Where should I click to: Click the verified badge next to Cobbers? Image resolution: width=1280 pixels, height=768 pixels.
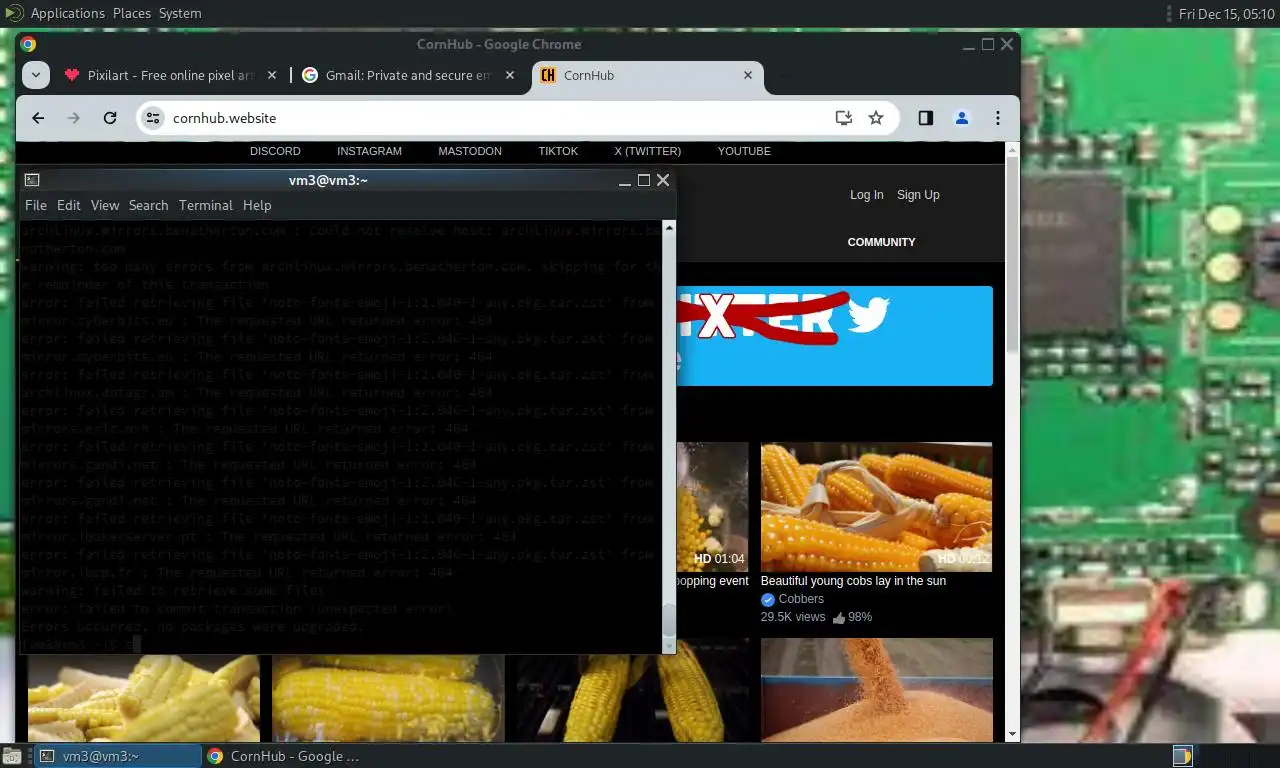point(768,600)
